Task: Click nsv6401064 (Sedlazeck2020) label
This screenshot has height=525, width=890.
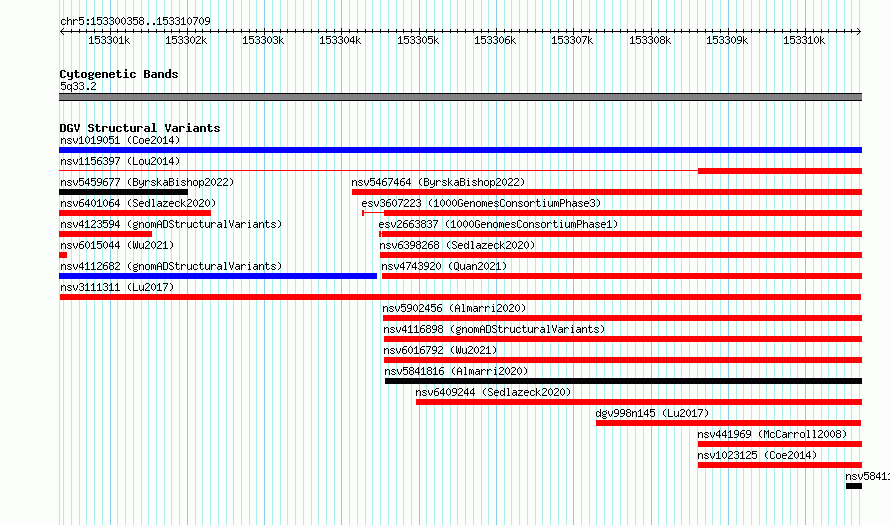Action: click(138, 203)
